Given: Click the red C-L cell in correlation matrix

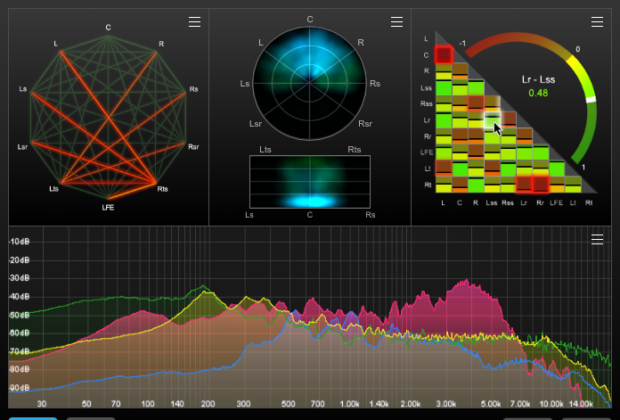Looking at the screenshot, I should tap(443, 55).
